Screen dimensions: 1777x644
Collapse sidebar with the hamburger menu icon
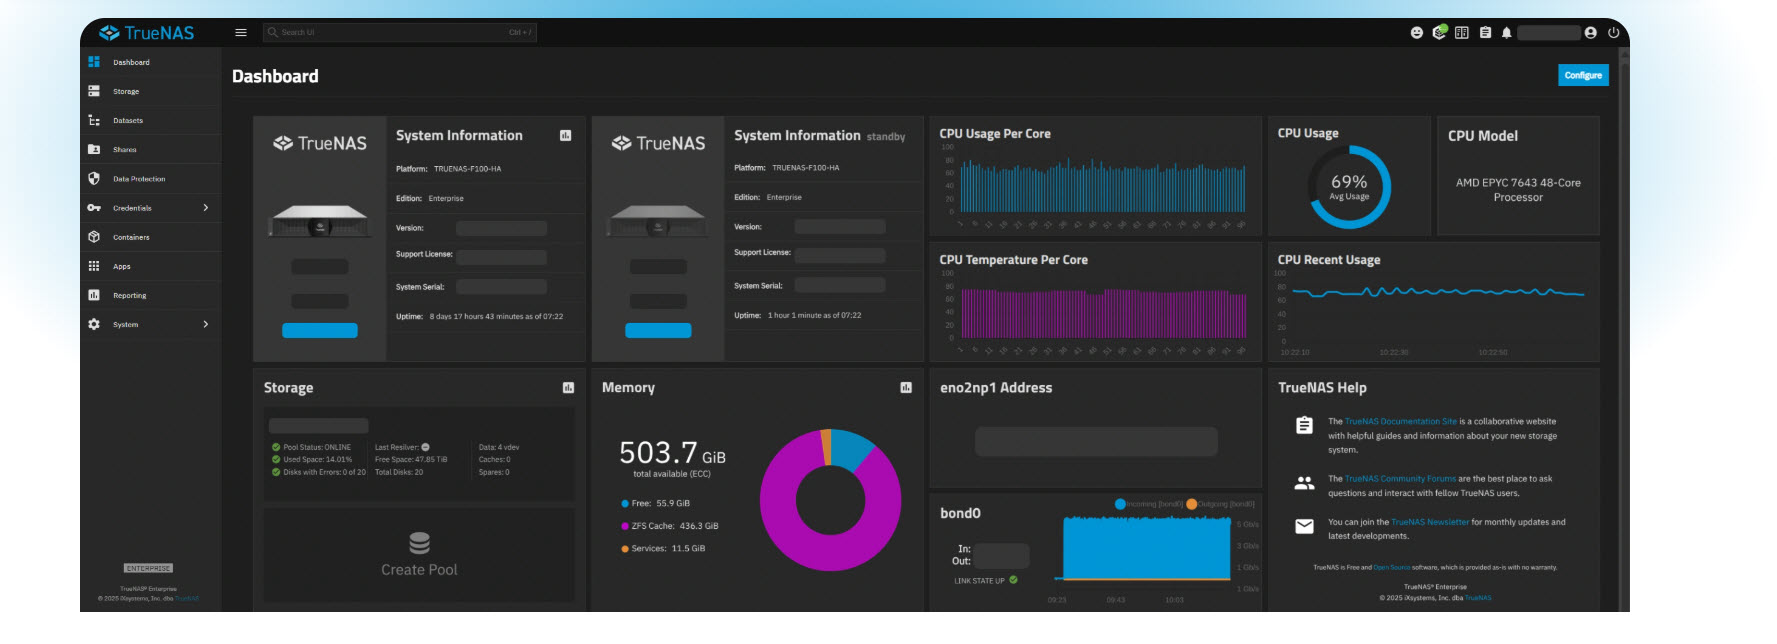pos(241,33)
